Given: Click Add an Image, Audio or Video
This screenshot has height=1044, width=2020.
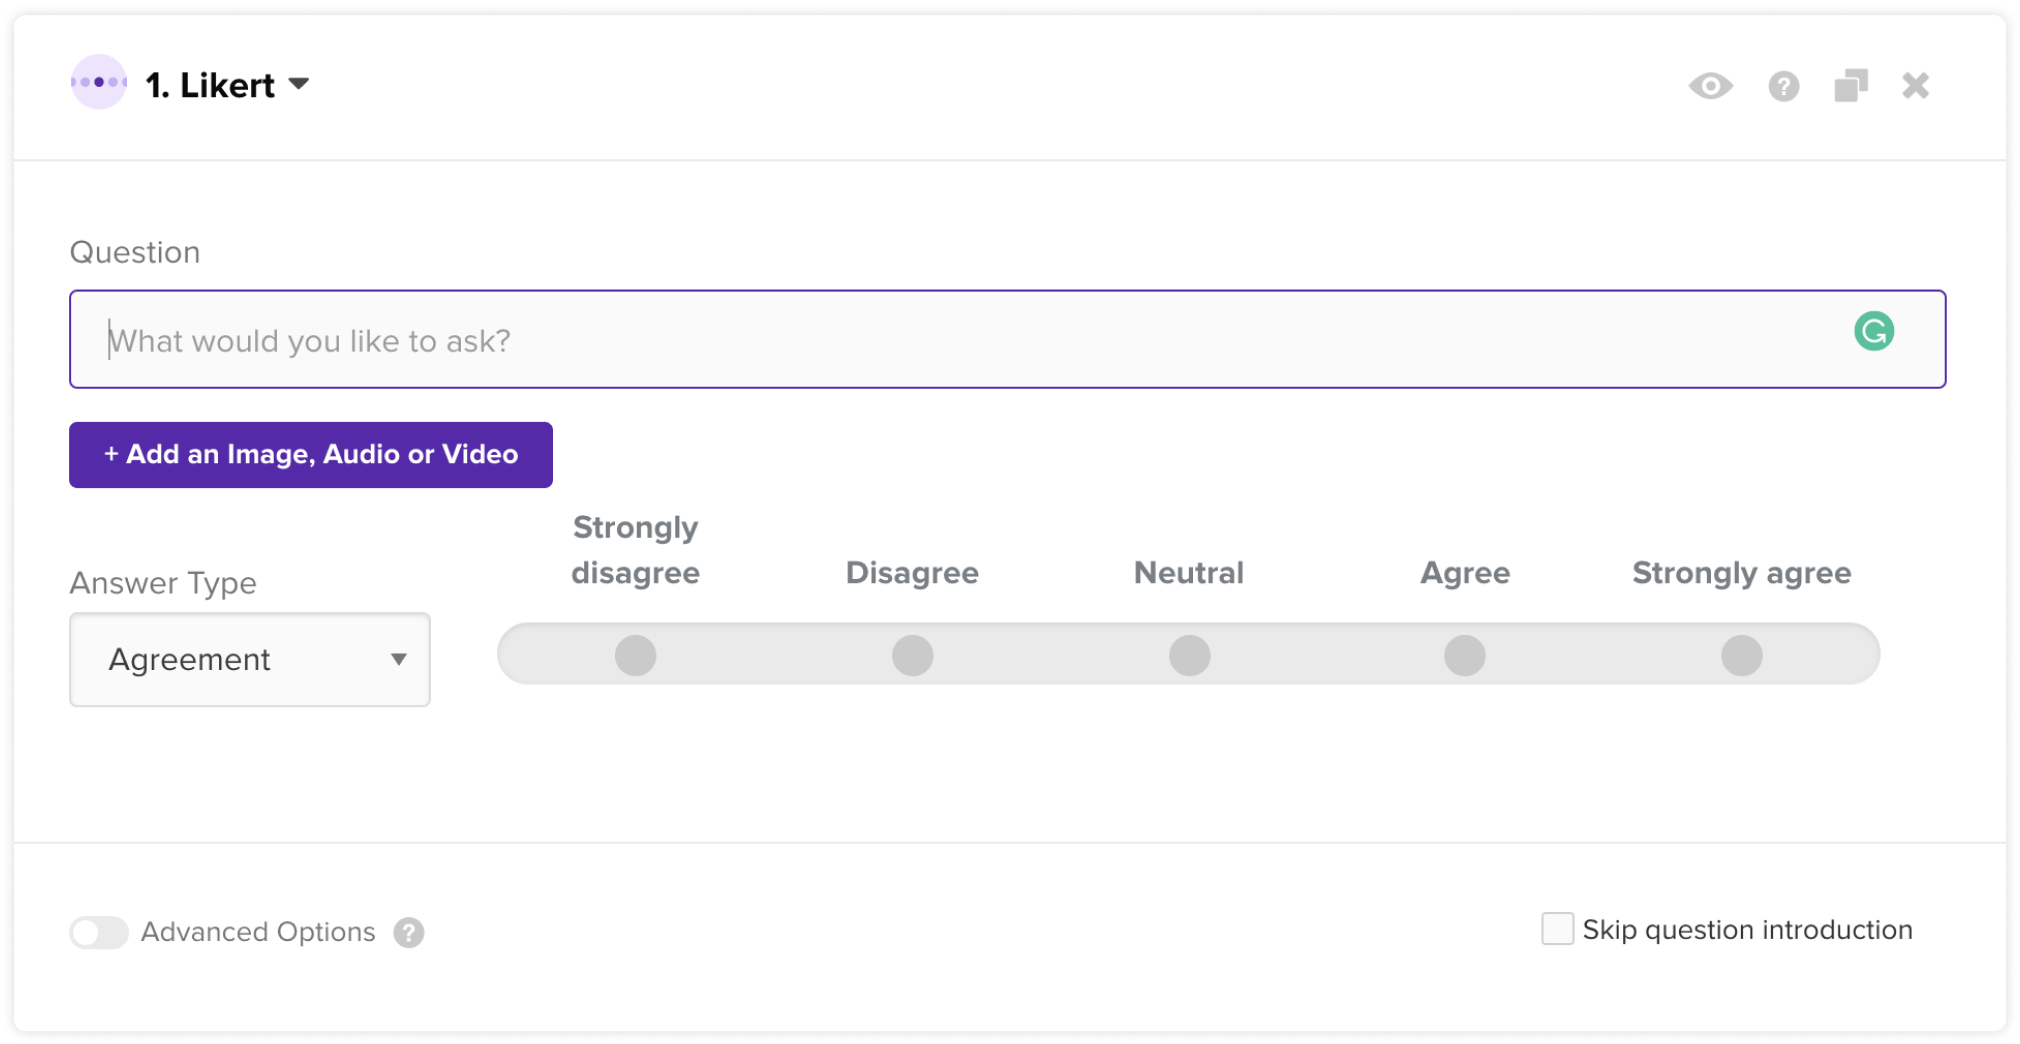Looking at the screenshot, I should click(310, 455).
